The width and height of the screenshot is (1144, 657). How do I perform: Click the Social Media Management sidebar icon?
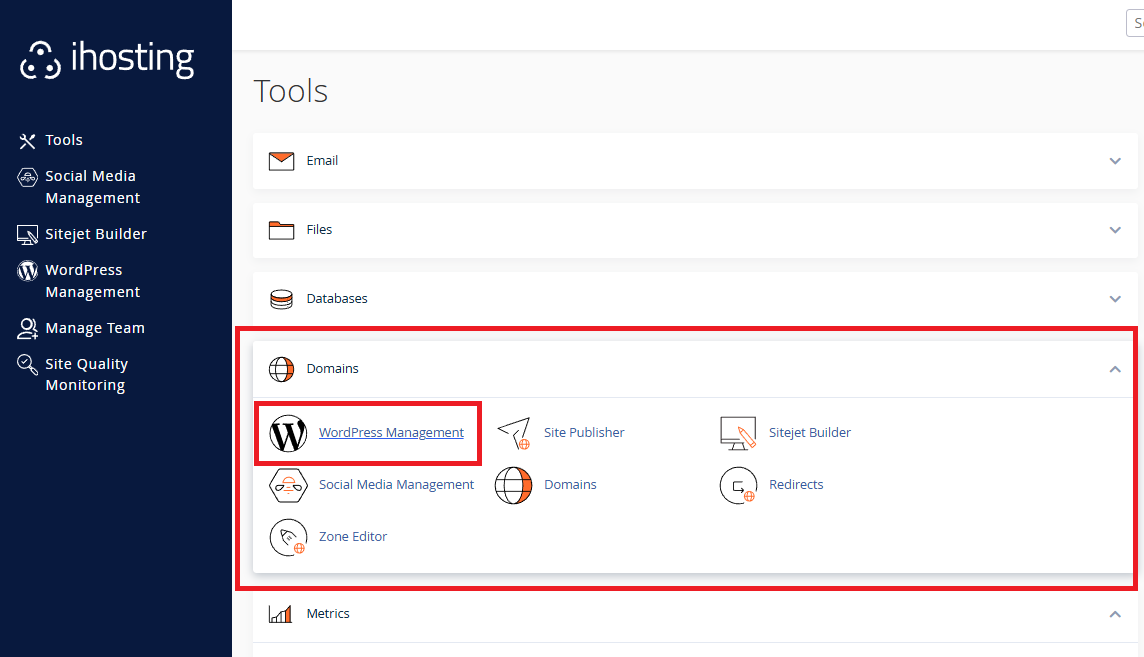click(x=27, y=176)
